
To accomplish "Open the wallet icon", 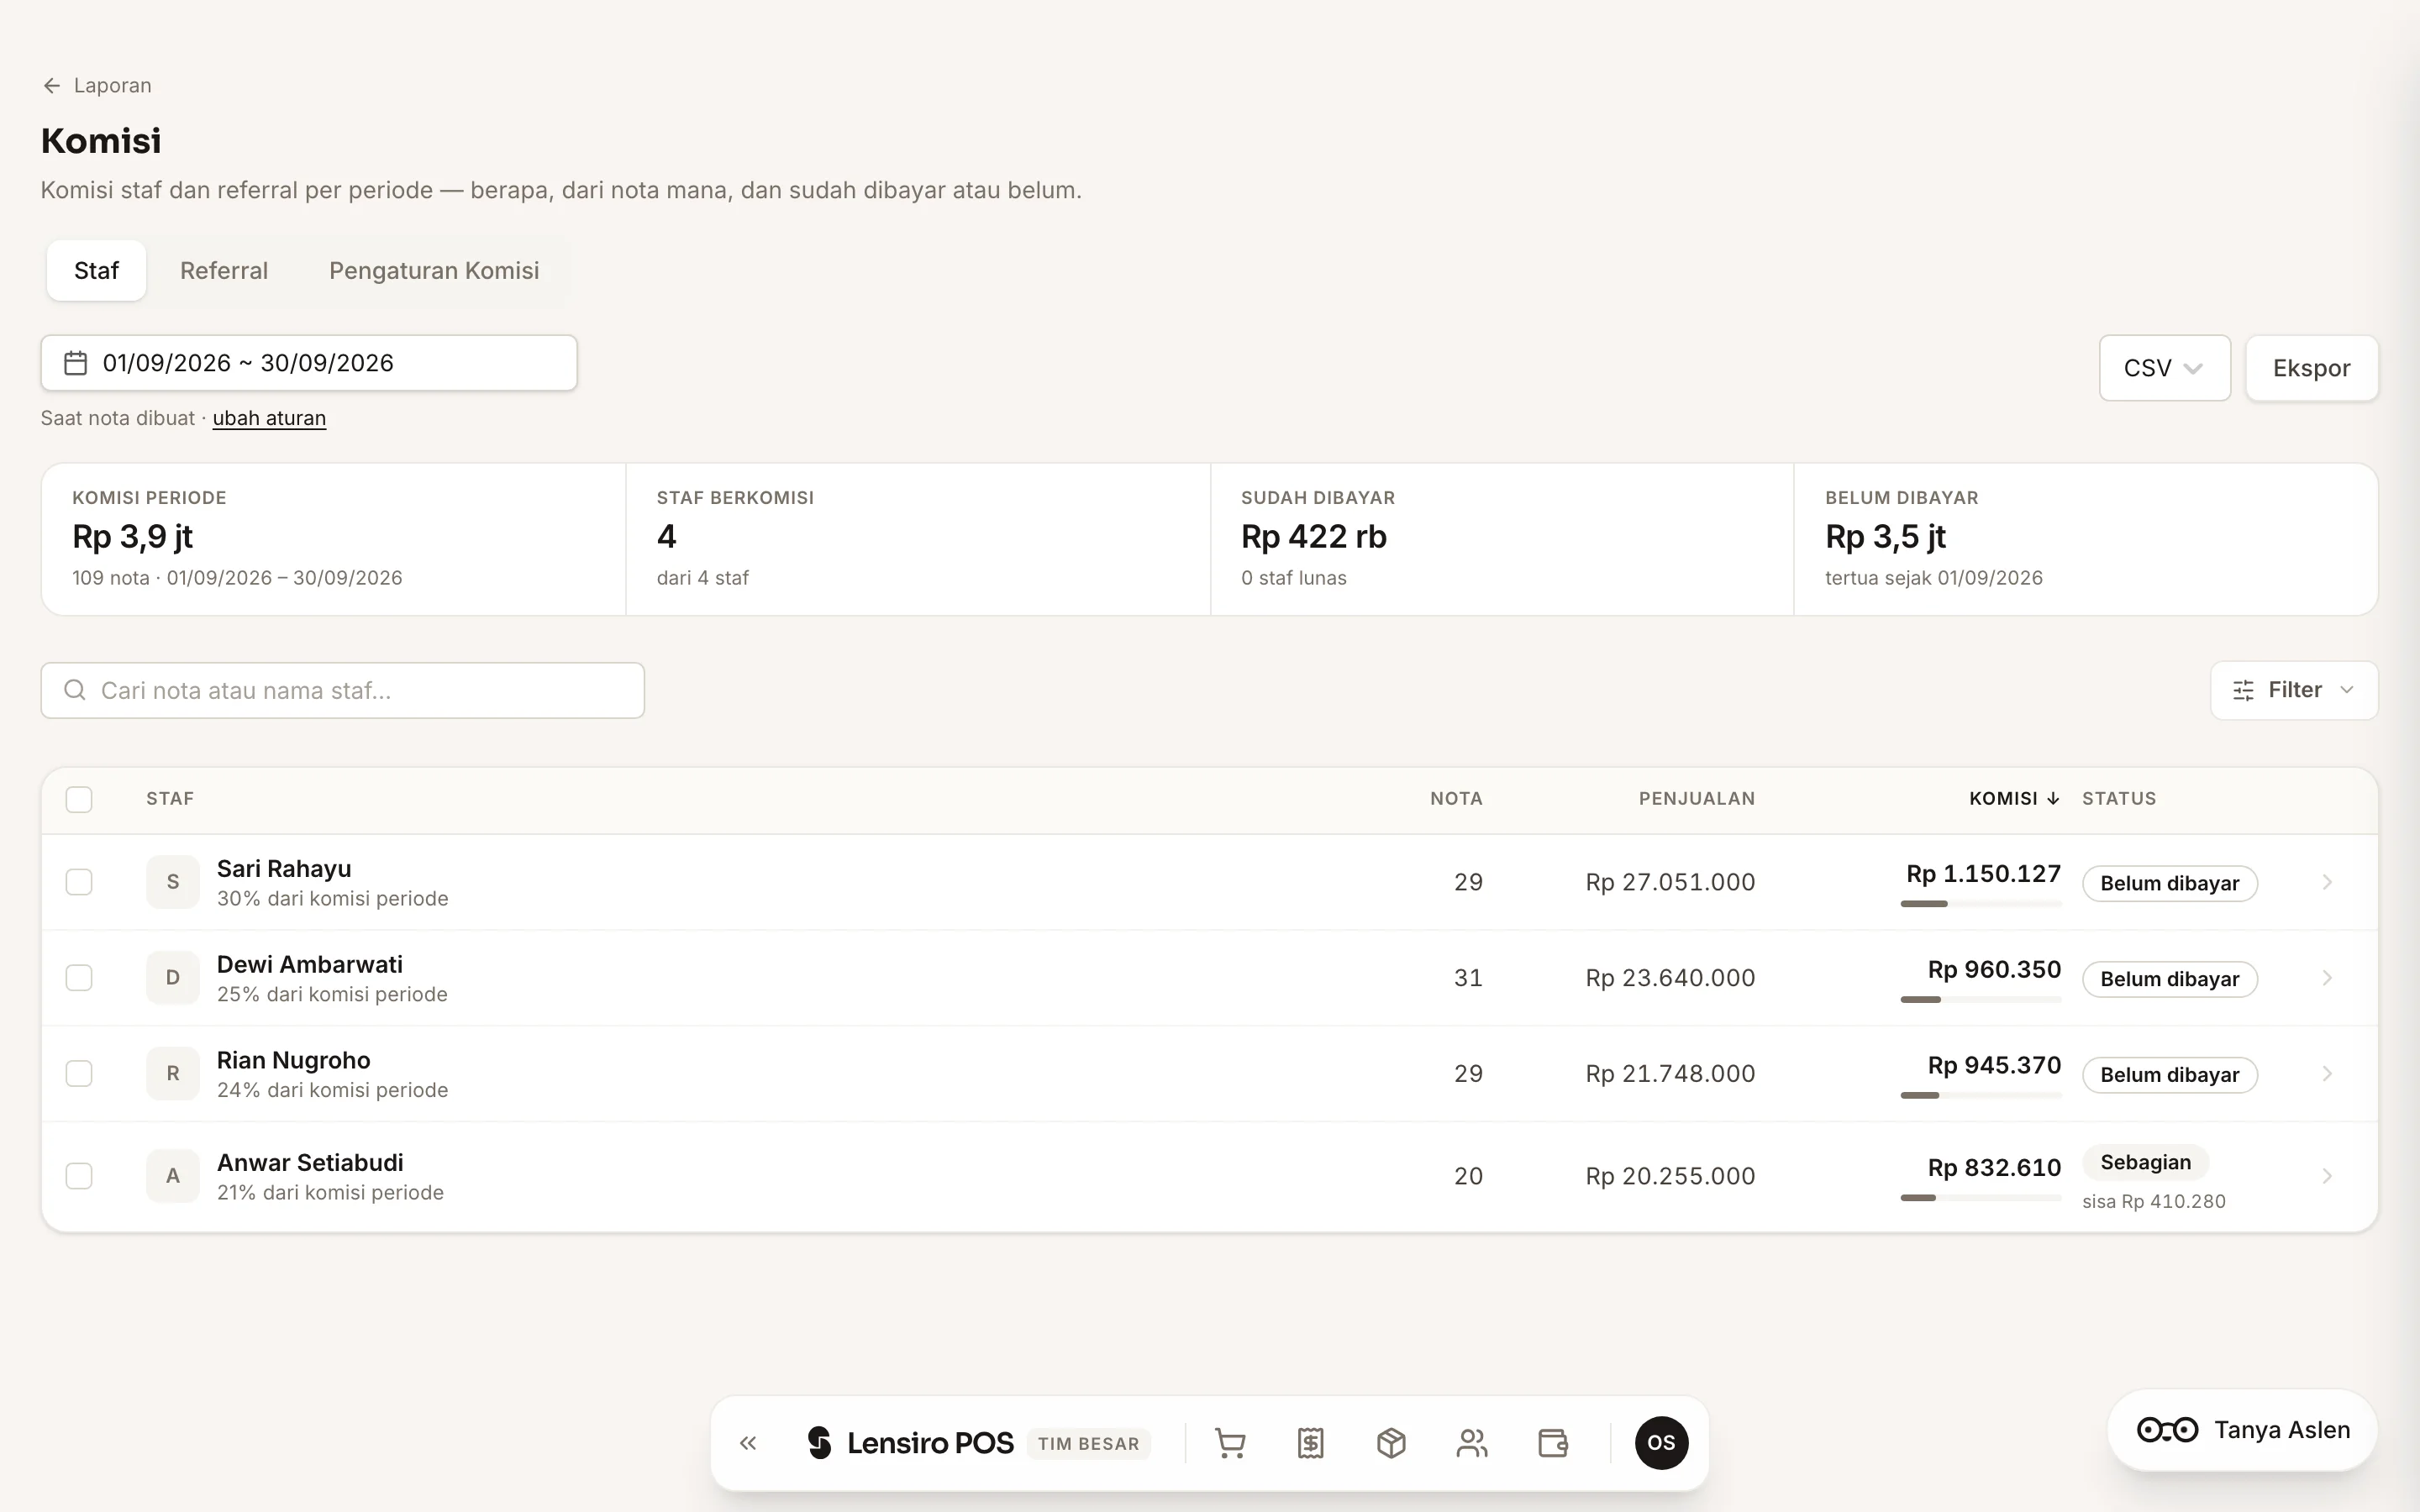I will [1553, 1443].
